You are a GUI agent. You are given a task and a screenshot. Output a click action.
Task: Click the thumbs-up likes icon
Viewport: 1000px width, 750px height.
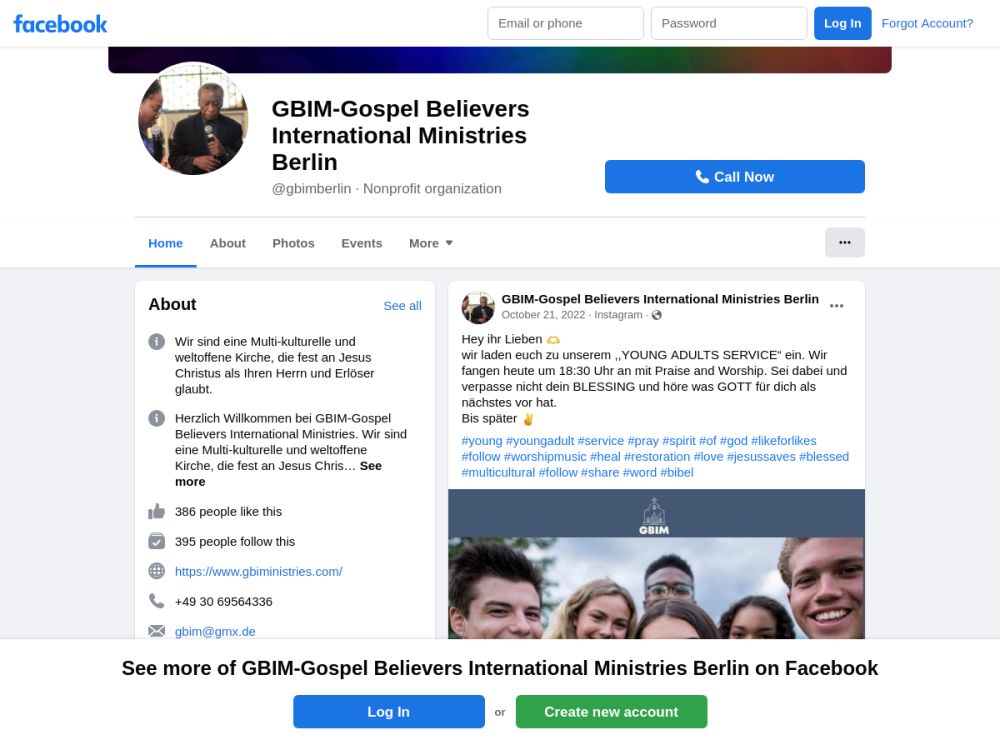[x=157, y=511]
